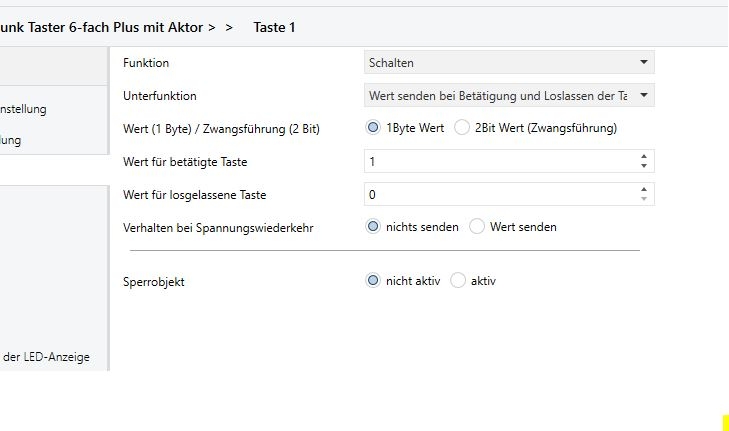Expand the Unterfunktion dropdown list
Viewport: 729px width, 431px height.
pos(509,96)
